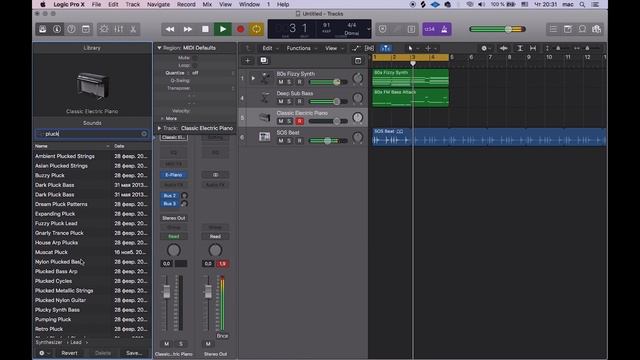The height and width of the screenshot is (360, 640).
Task: Open the List Editors button
Action: (553, 29)
